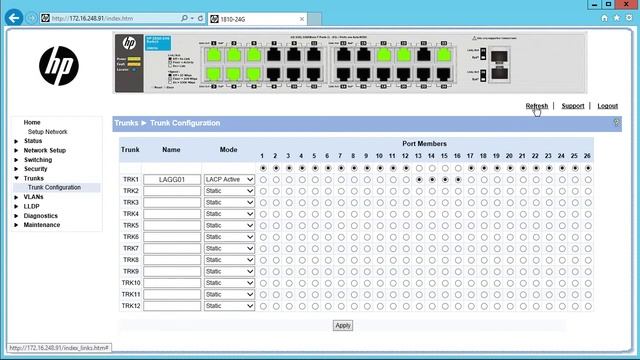Select TRK1 radio button for port 1

click(263, 180)
